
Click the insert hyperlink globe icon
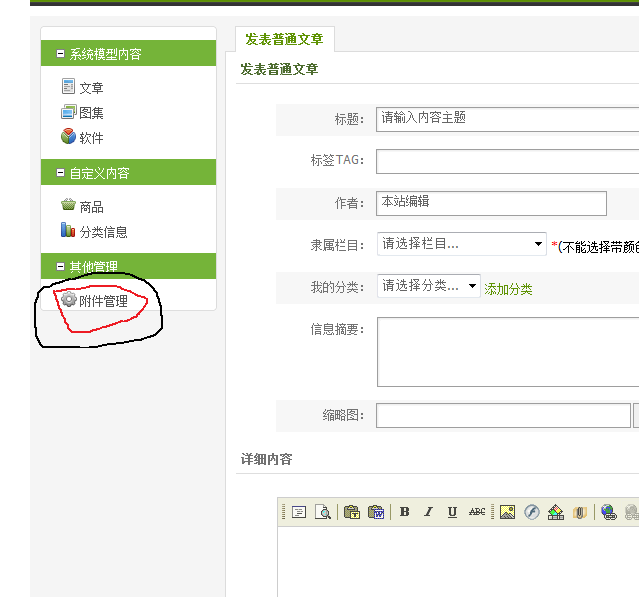(x=608, y=512)
